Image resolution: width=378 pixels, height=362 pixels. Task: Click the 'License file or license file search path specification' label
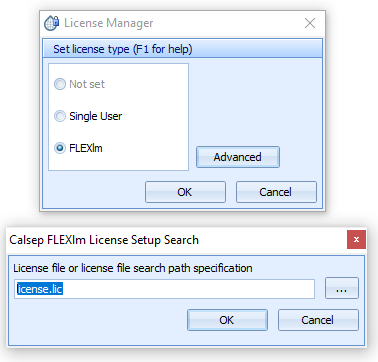pos(133,268)
